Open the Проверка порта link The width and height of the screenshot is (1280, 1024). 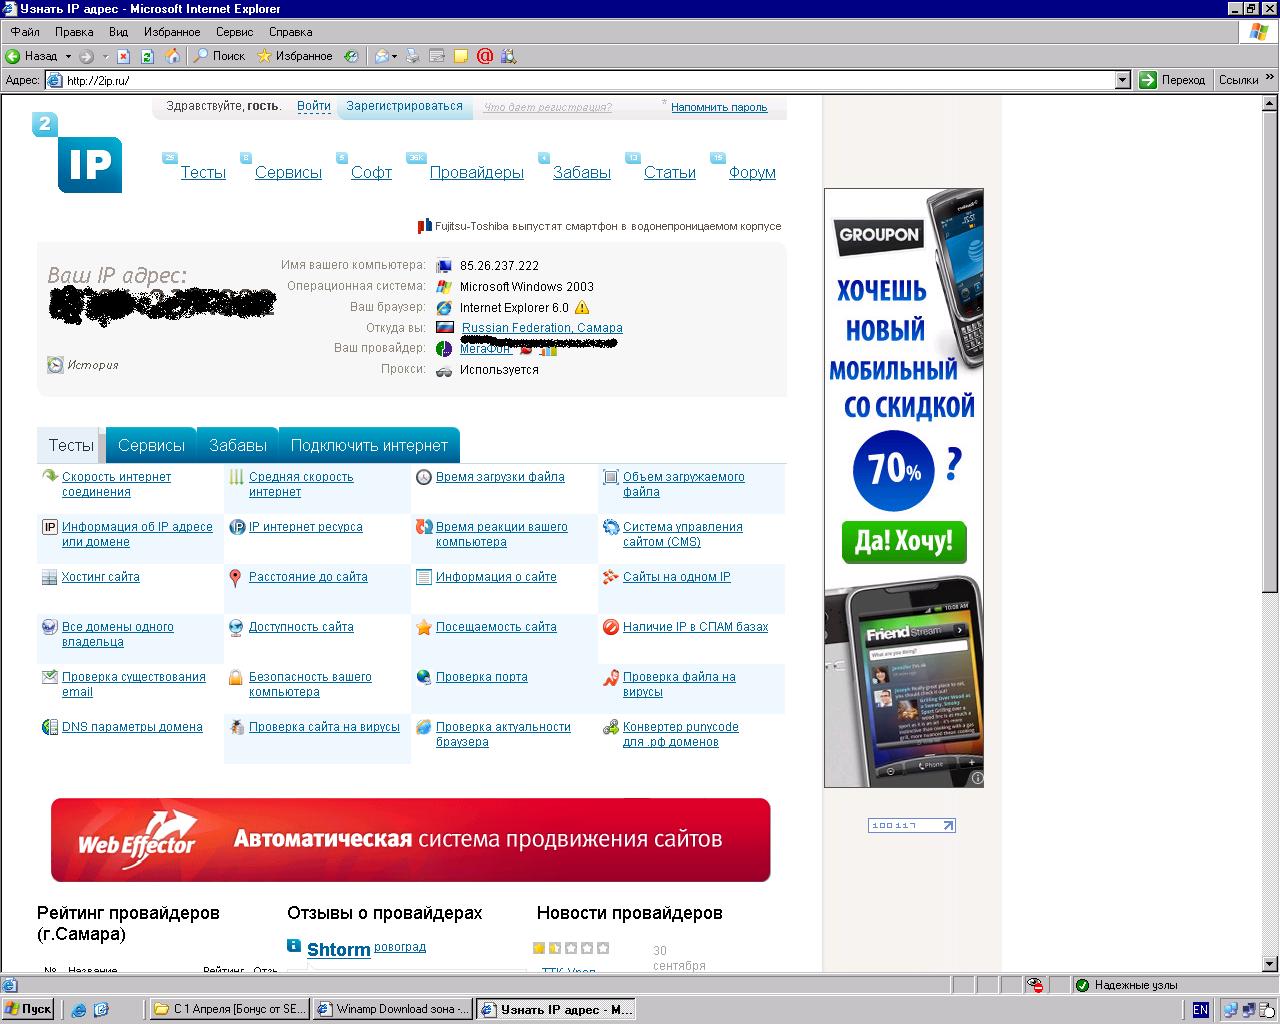point(482,677)
